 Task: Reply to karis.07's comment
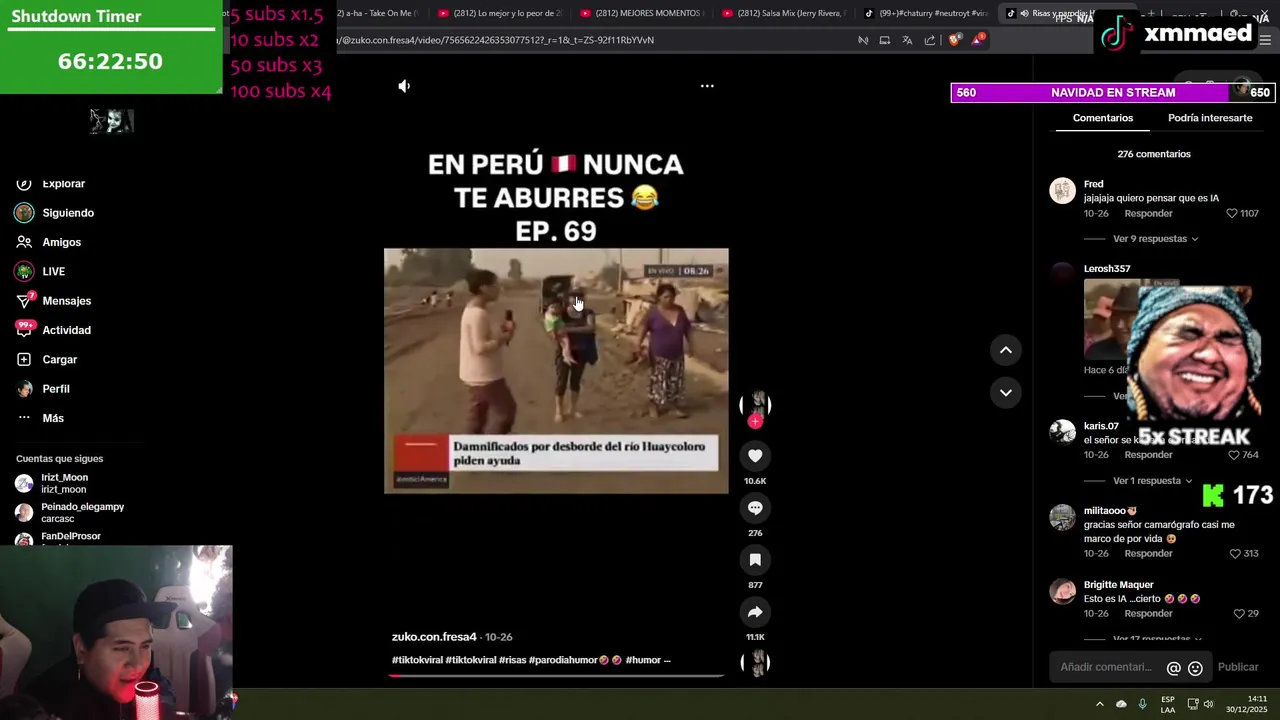[1148, 455]
